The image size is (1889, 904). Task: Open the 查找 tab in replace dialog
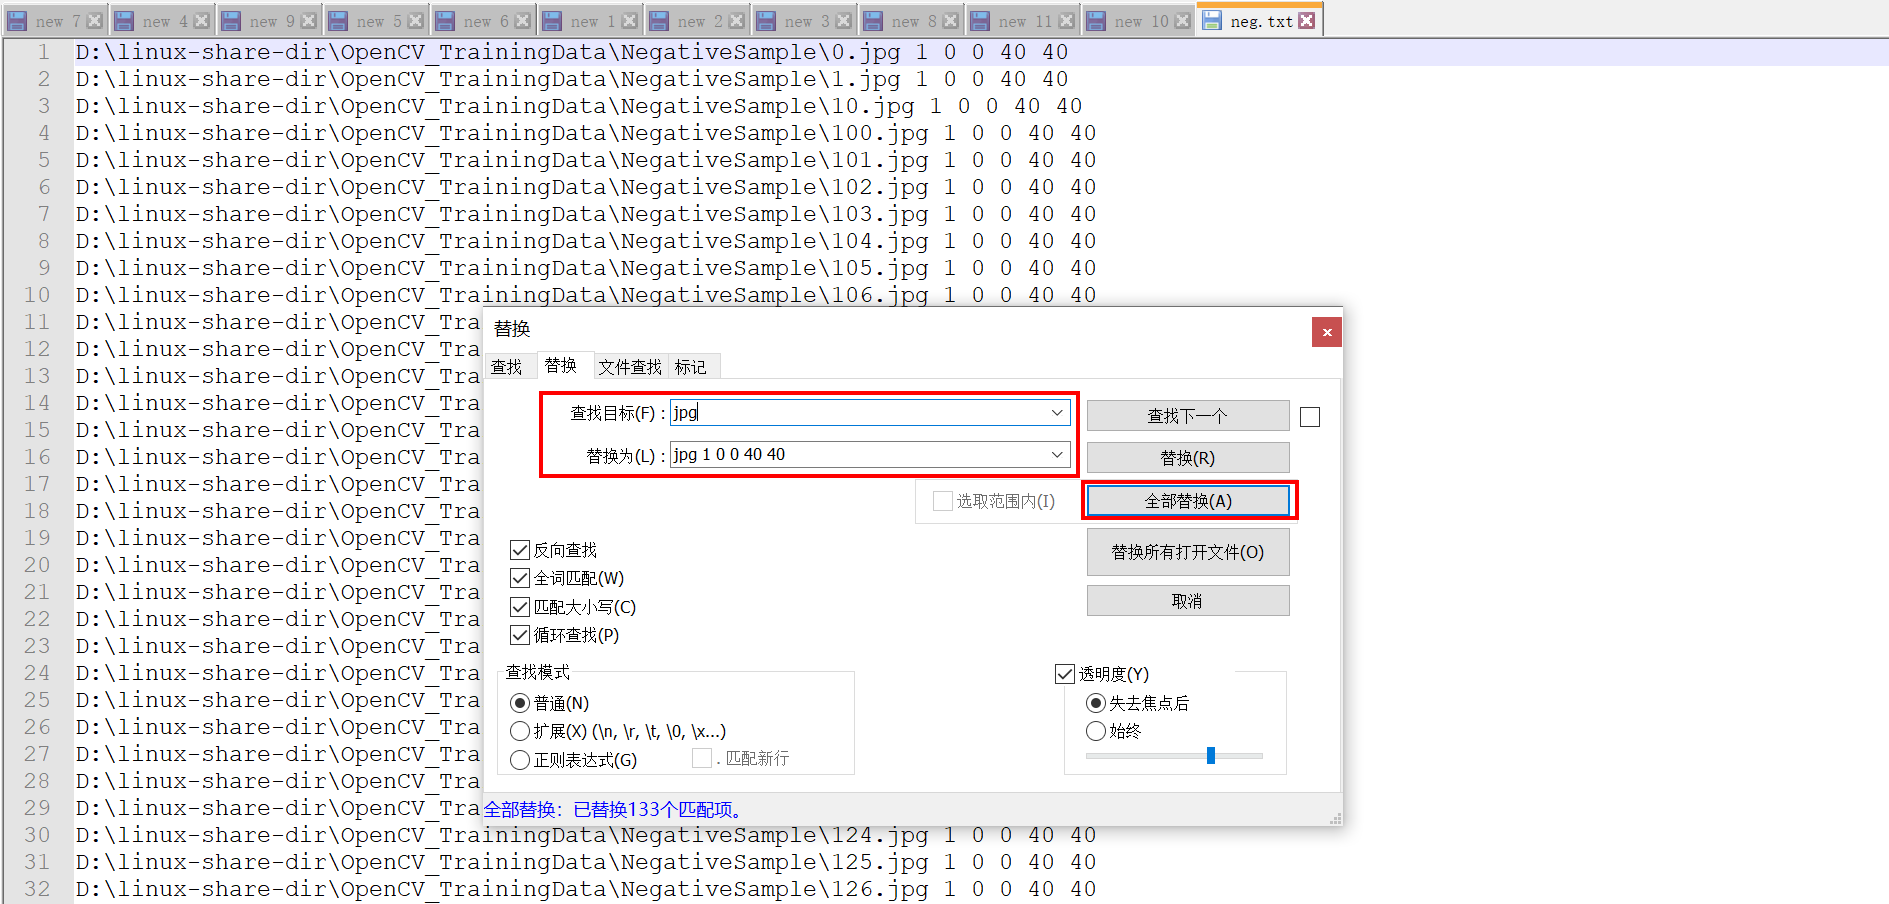(507, 367)
